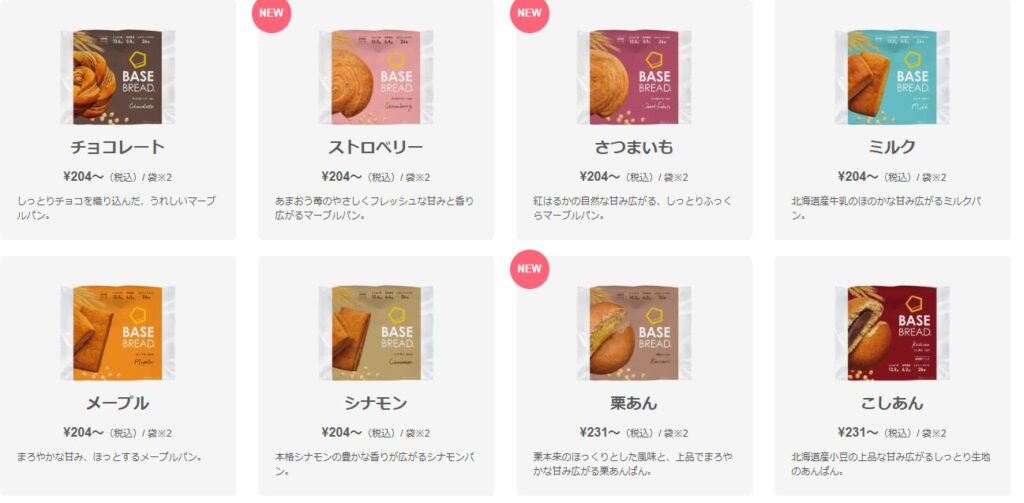Open the チョコレート product title

click(x=118, y=147)
